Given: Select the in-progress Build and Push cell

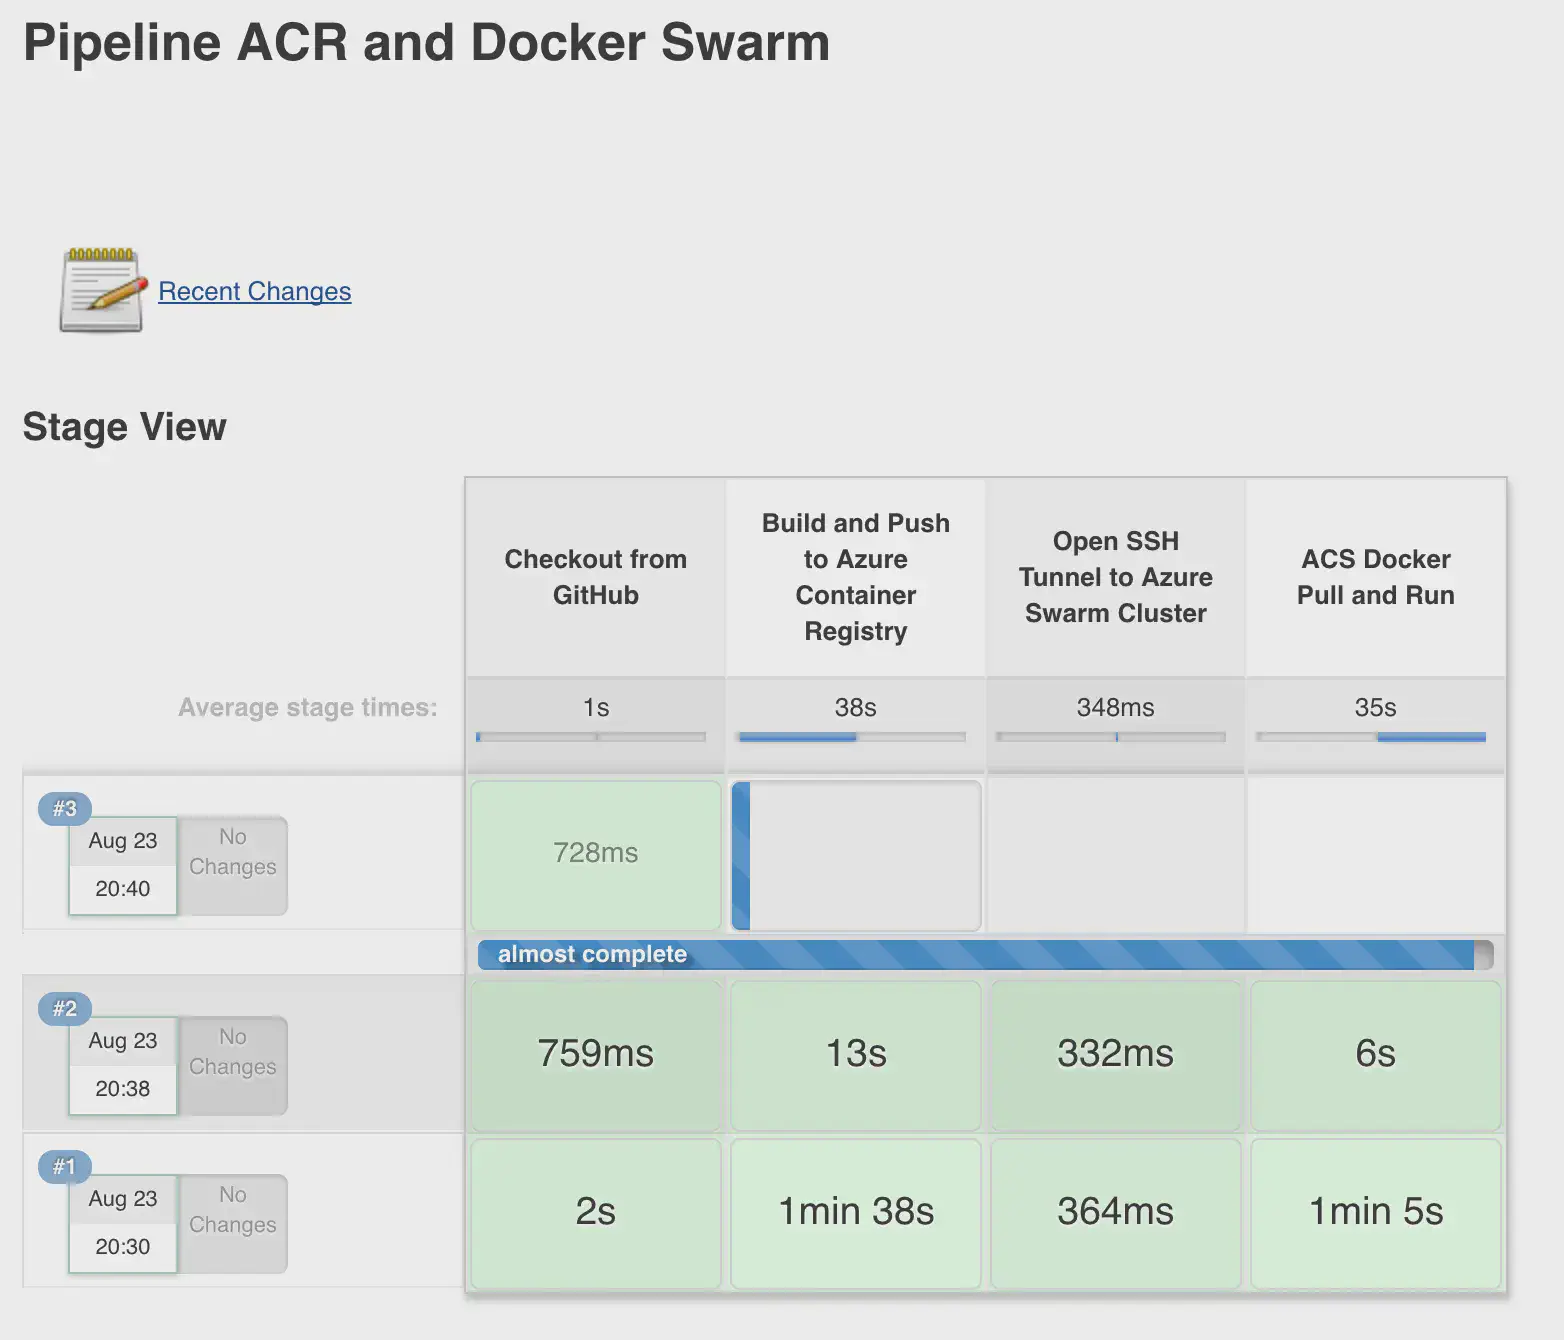Looking at the screenshot, I should 856,855.
